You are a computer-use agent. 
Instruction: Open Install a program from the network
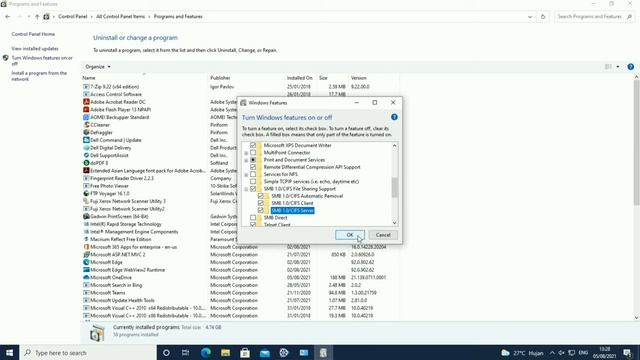pos(39,76)
